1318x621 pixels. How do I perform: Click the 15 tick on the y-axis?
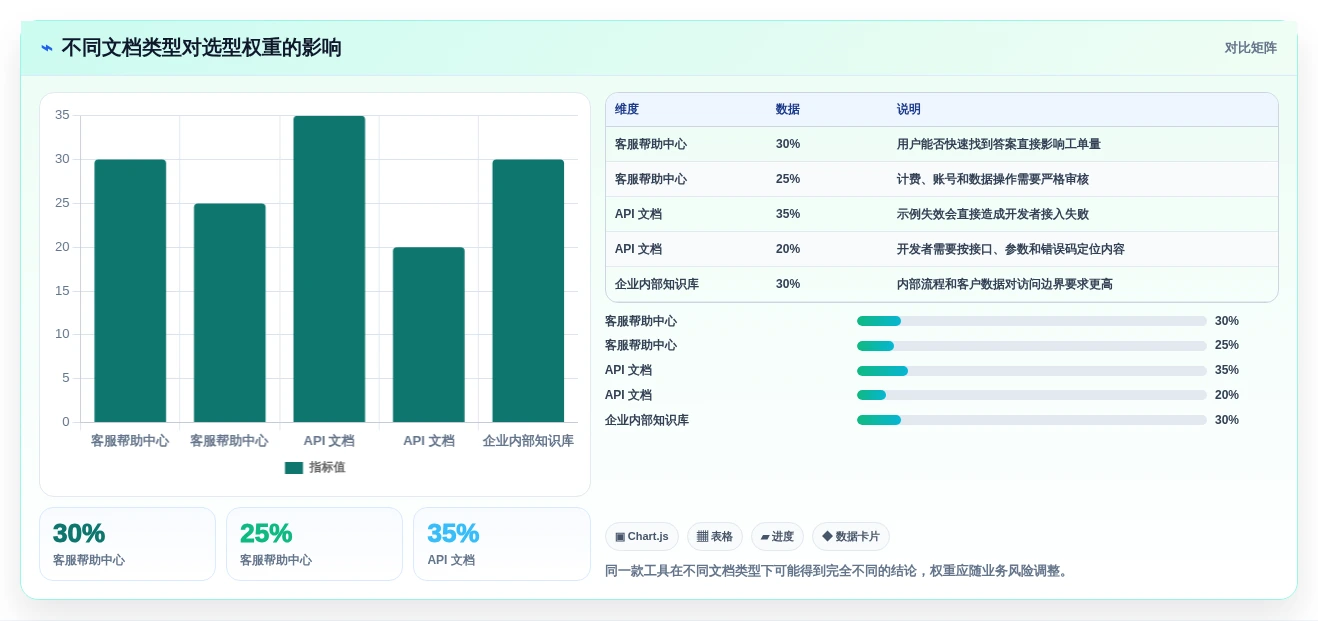coord(62,291)
